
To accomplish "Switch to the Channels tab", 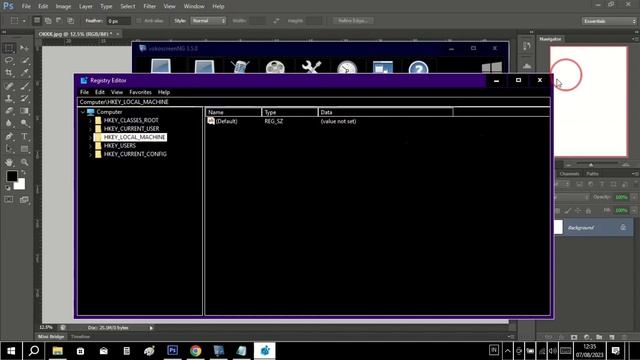I will (569, 174).
